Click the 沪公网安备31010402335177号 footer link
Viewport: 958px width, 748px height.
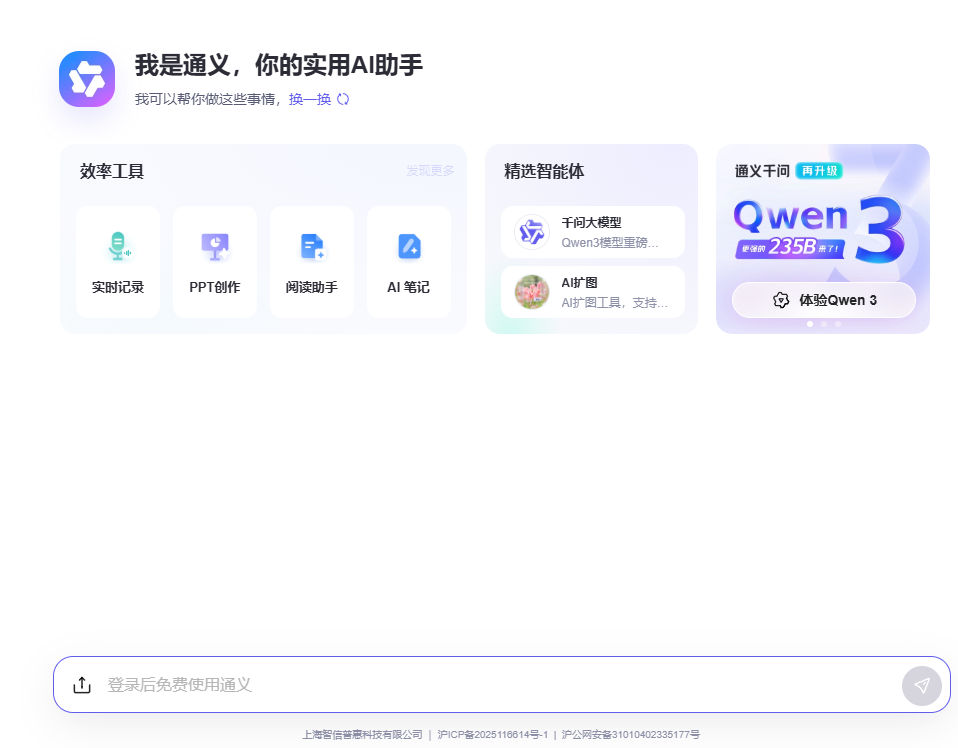(631, 735)
